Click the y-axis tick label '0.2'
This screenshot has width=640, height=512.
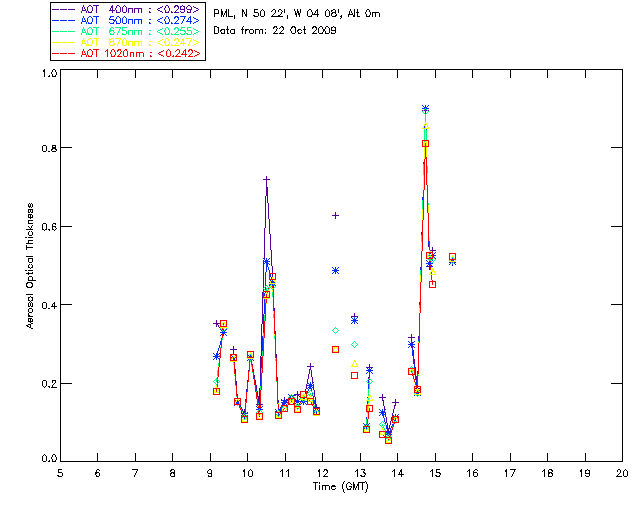(x=49, y=383)
